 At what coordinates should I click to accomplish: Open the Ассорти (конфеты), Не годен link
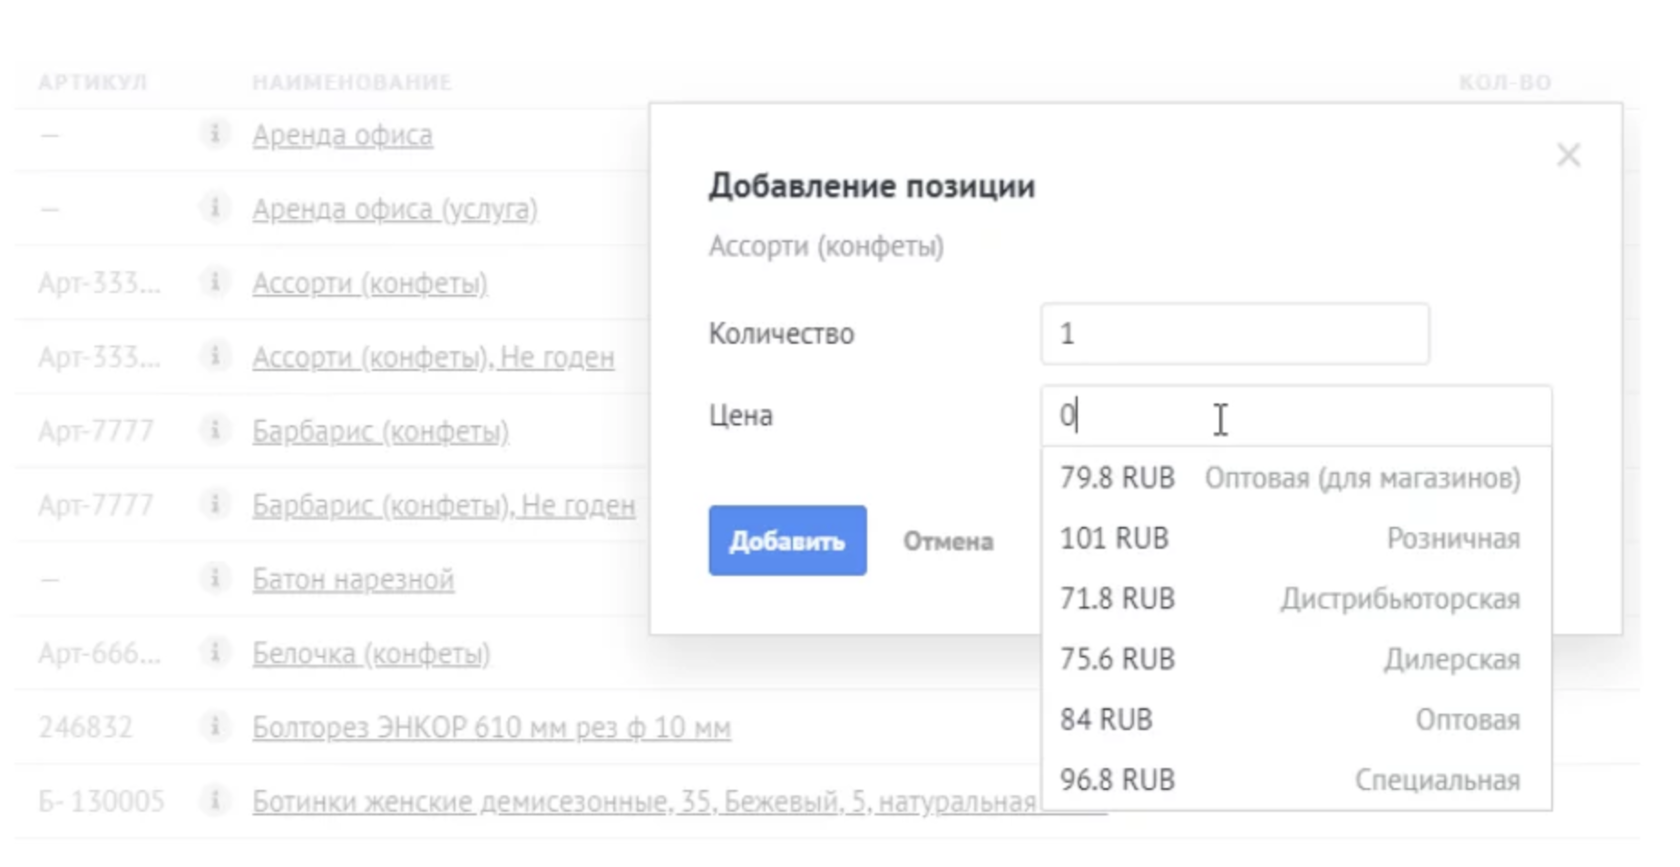coord(433,357)
